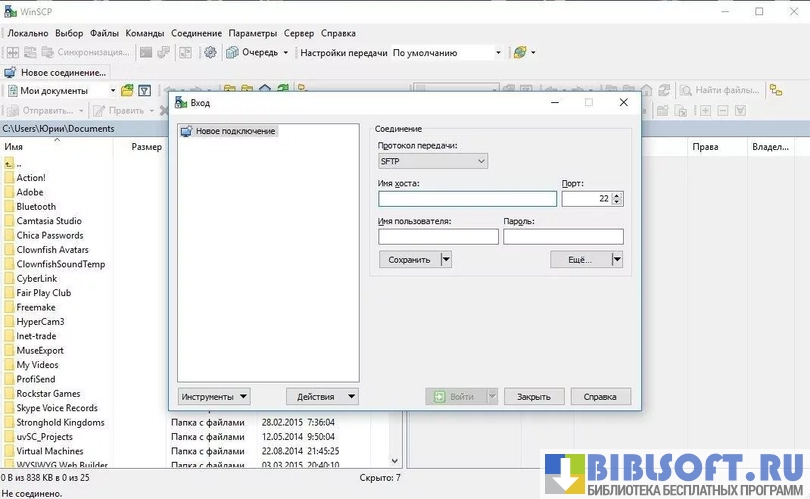Increase port number with the up stepper arrow
This screenshot has width=810, height=499.
(x=616, y=195)
